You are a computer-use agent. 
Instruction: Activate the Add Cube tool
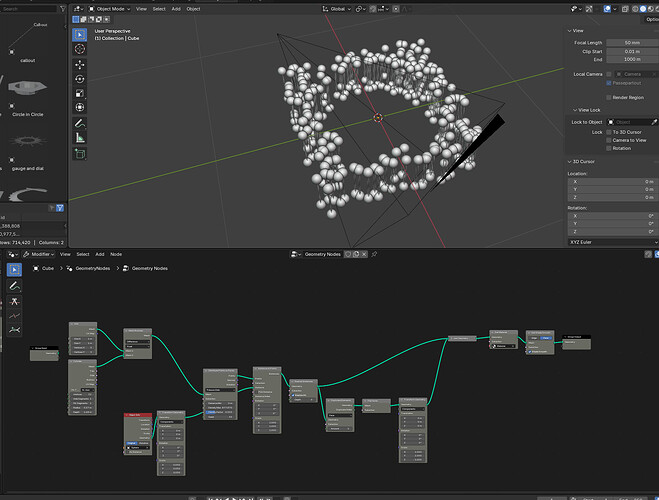pos(79,153)
